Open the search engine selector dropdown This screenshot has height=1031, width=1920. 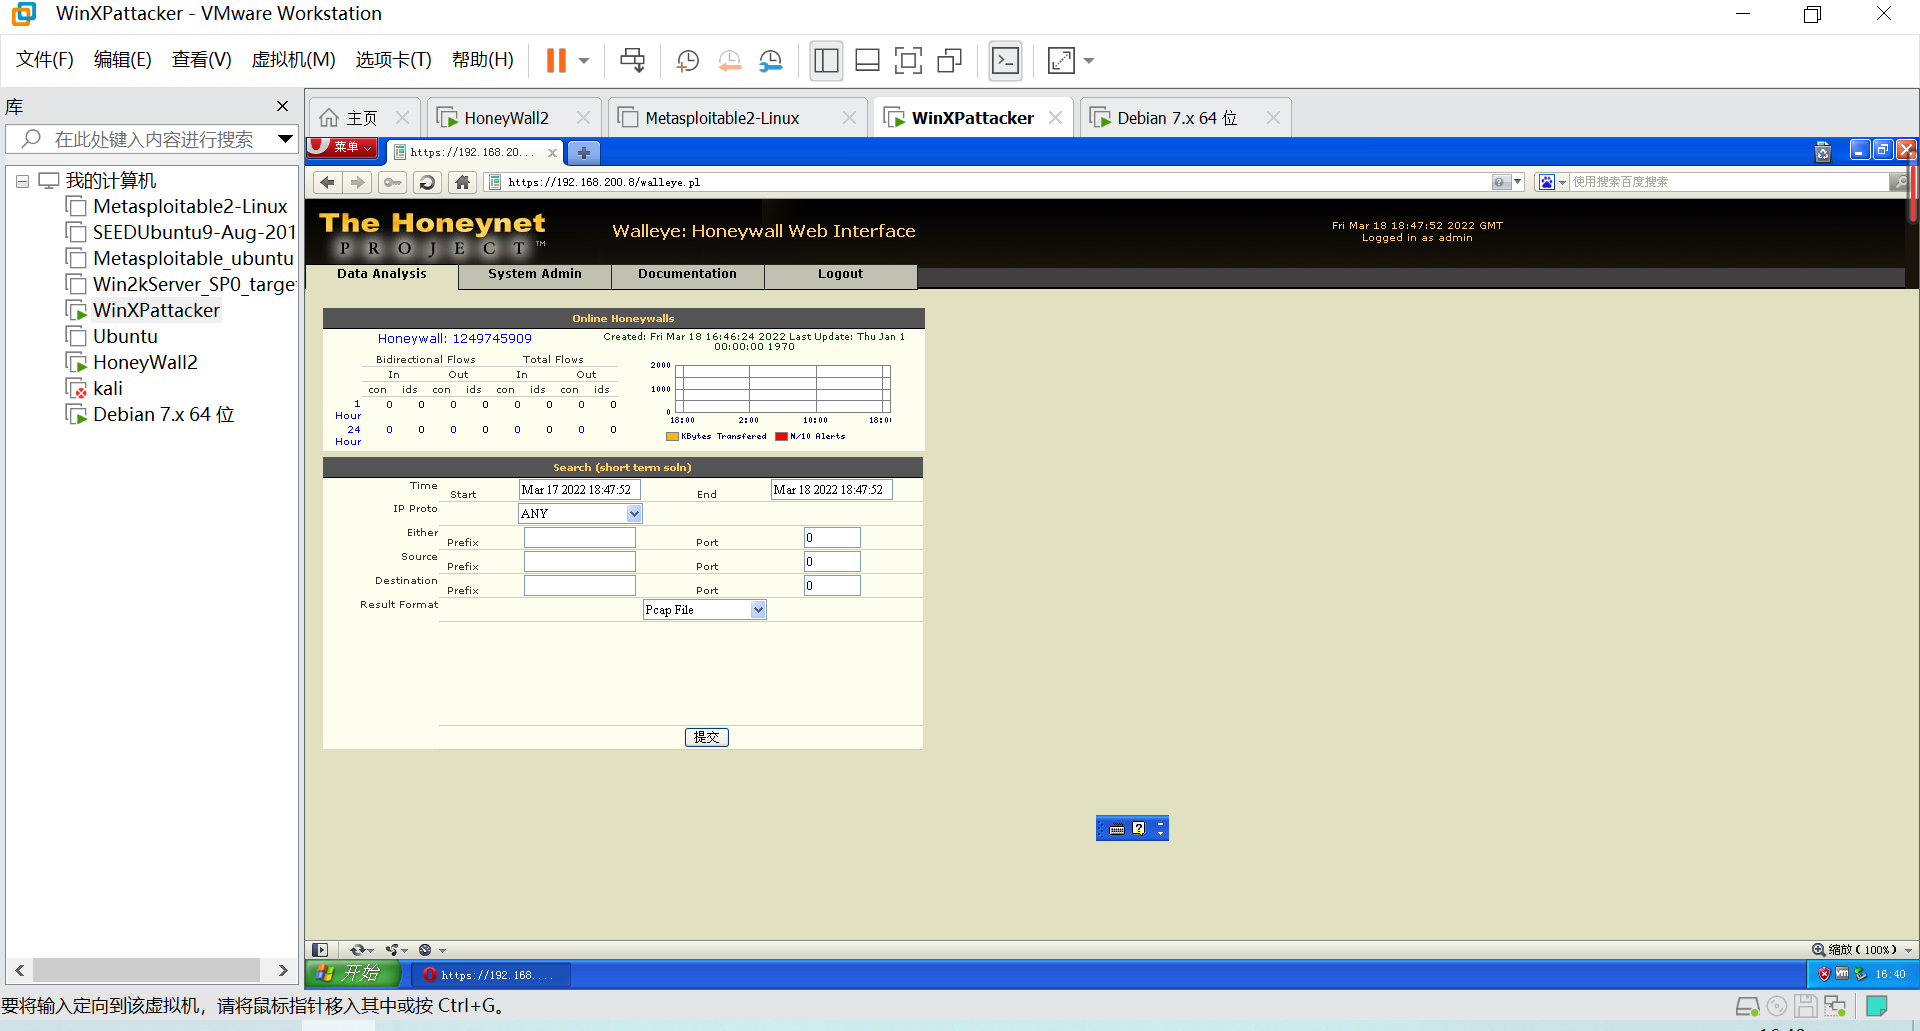click(1552, 182)
